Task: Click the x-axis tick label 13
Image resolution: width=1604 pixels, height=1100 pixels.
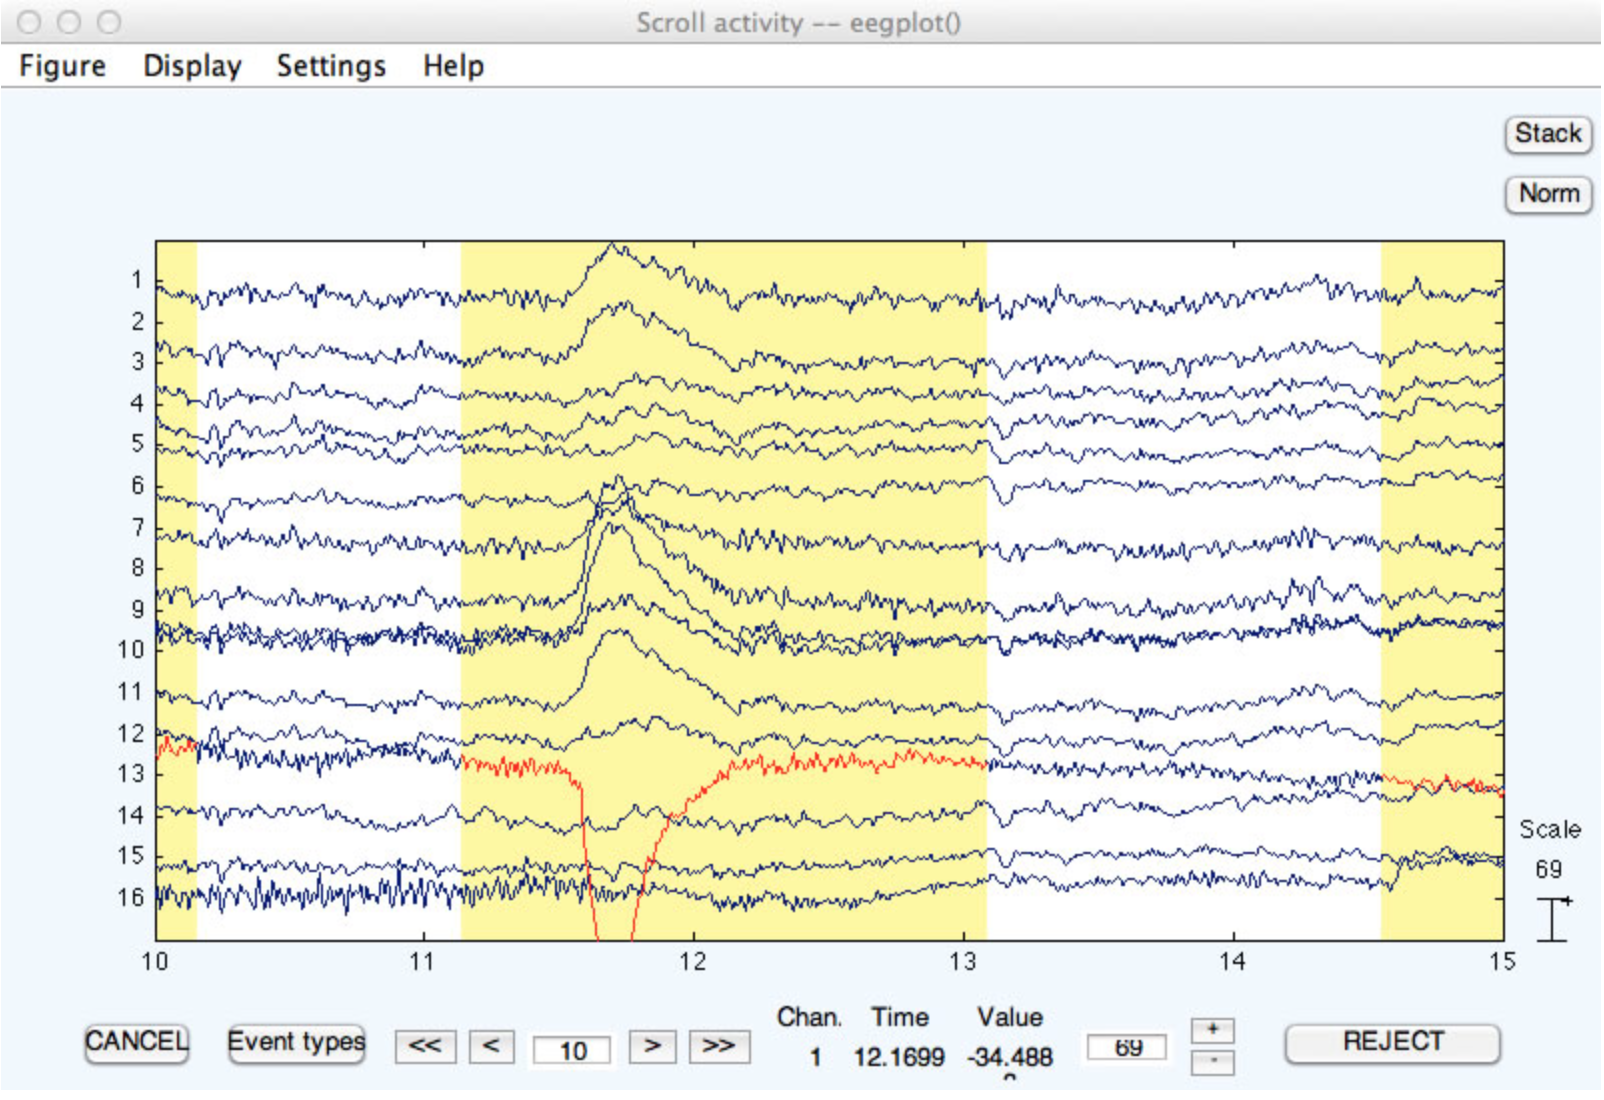Action: [x=962, y=962]
